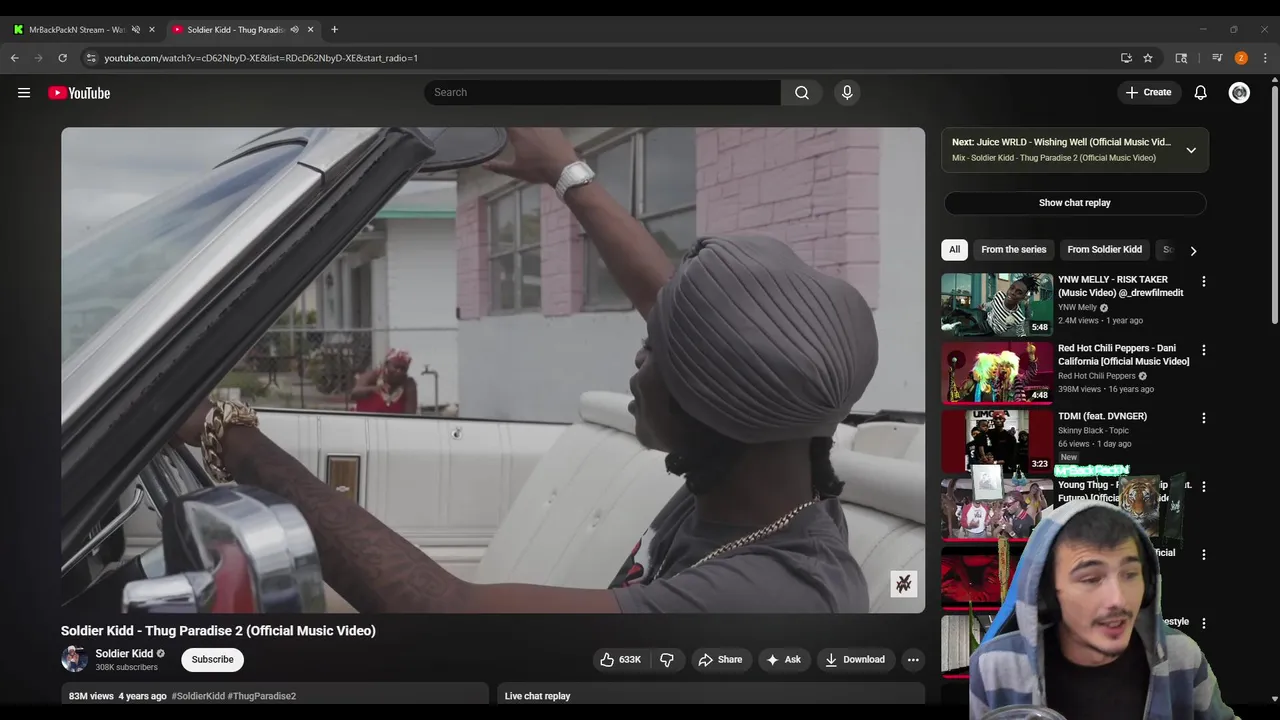Open Soldier Kidd channel avatar
Viewport: 1280px width, 720px height.
(x=74, y=659)
